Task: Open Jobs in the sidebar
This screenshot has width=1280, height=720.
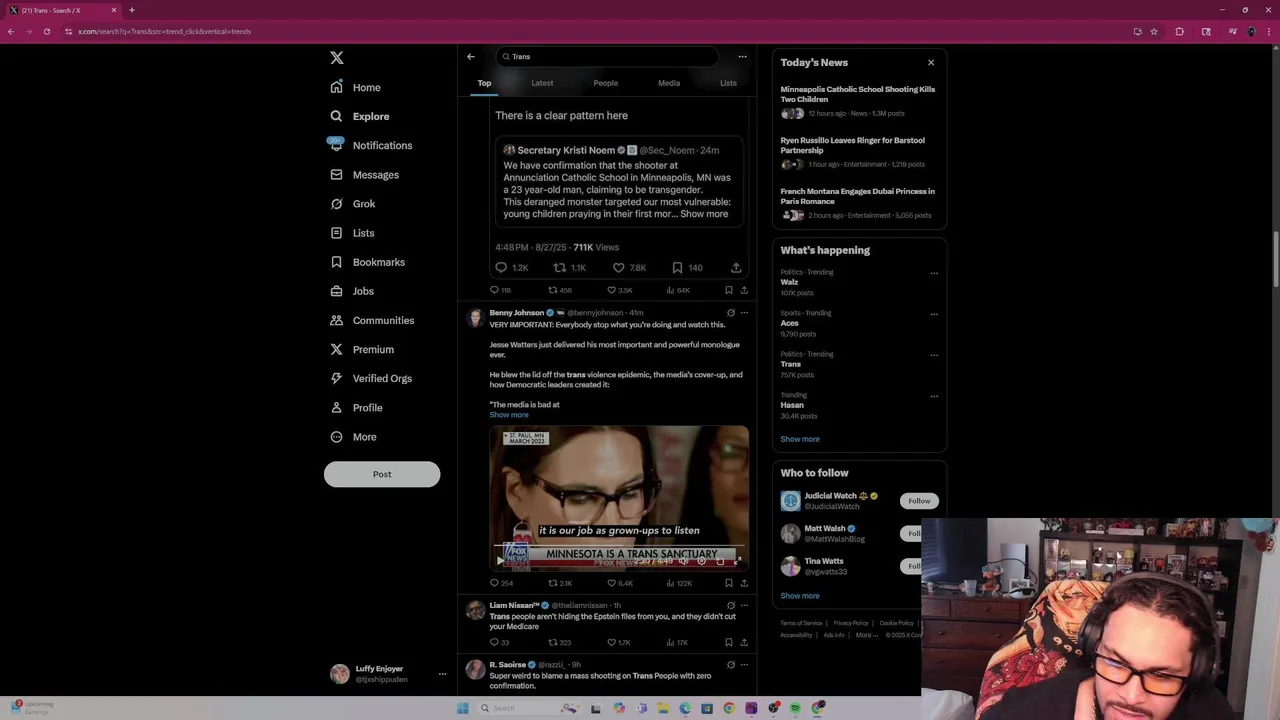Action: tap(352, 291)
